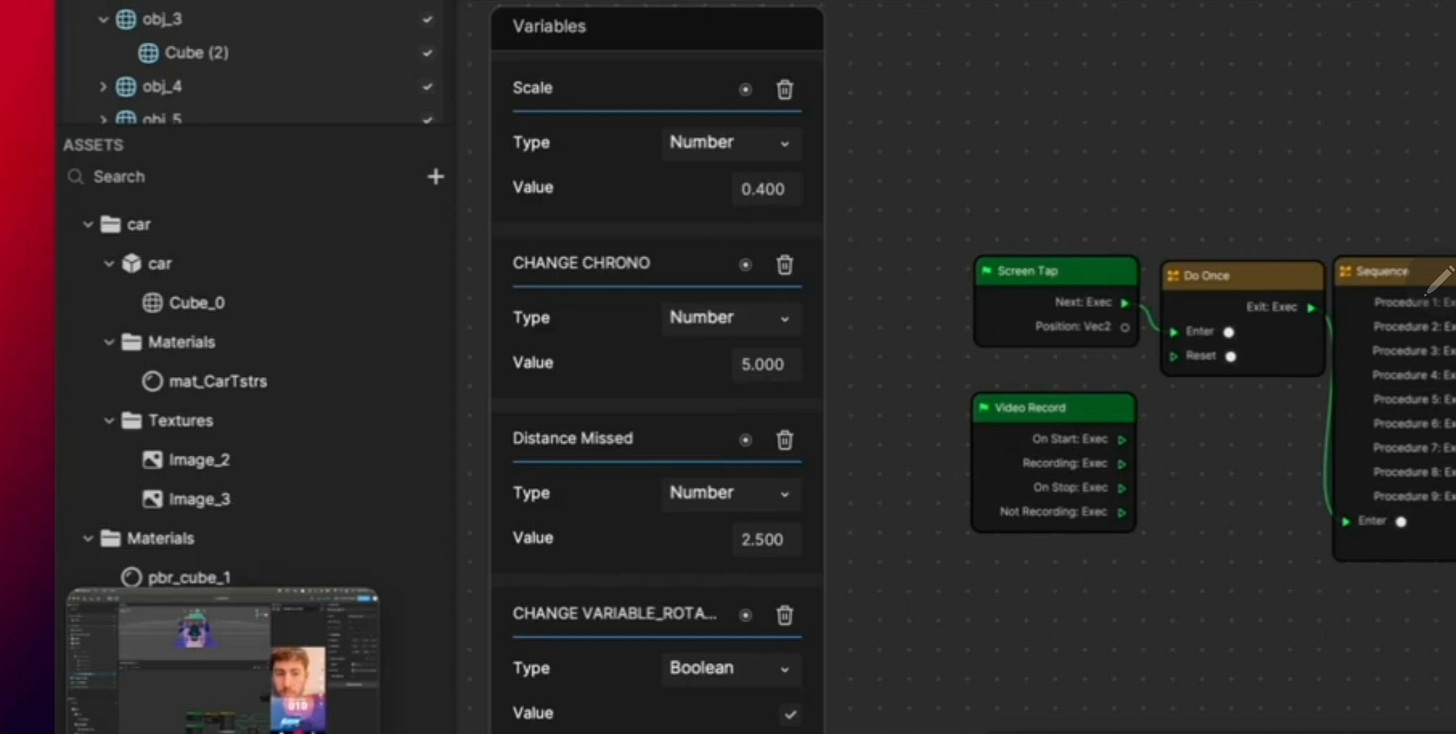This screenshot has height=734, width=1456.
Task: Click the Cube_0 mesh icon
Action: click(x=152, y=302)
